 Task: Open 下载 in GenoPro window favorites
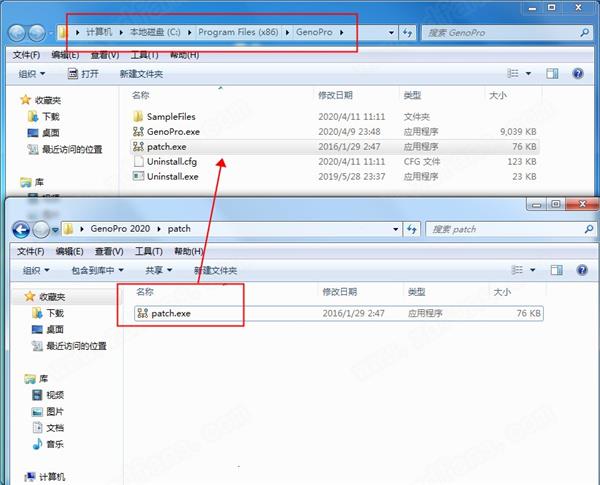pyautogui.click(x=44, y=116)
